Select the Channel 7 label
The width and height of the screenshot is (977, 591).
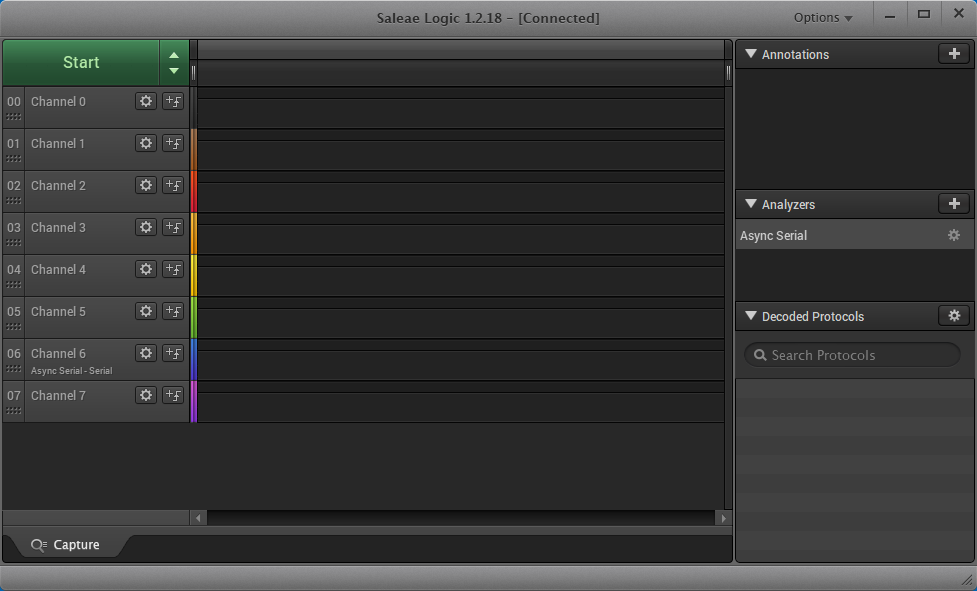pyautogui.click(x=58, y=395)
